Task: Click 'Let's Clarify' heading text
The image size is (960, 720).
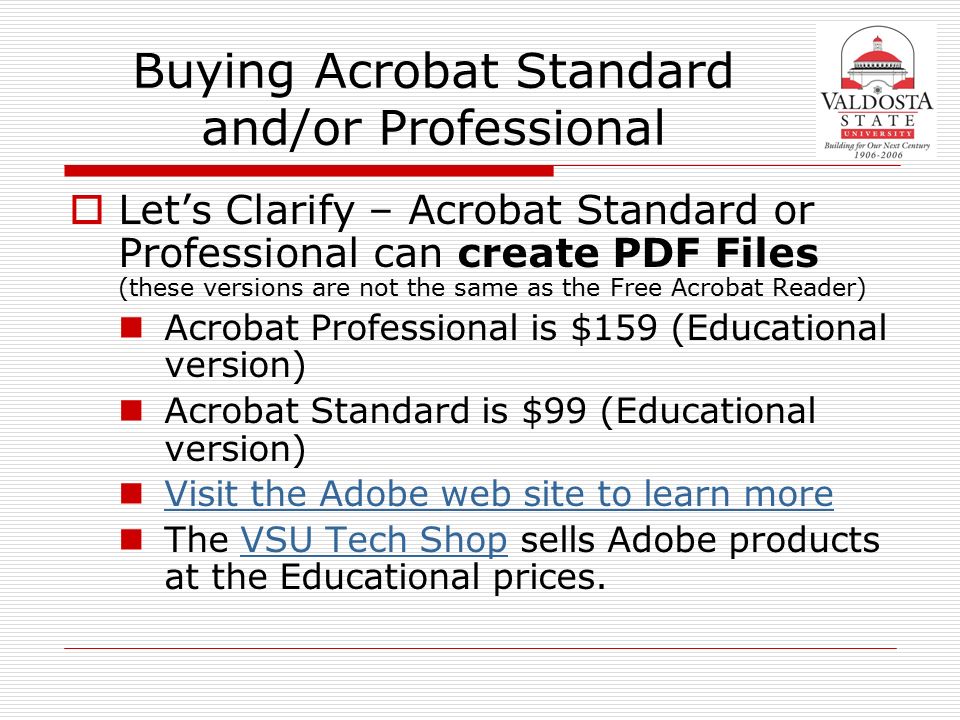Action: click(x=237, y=210)
